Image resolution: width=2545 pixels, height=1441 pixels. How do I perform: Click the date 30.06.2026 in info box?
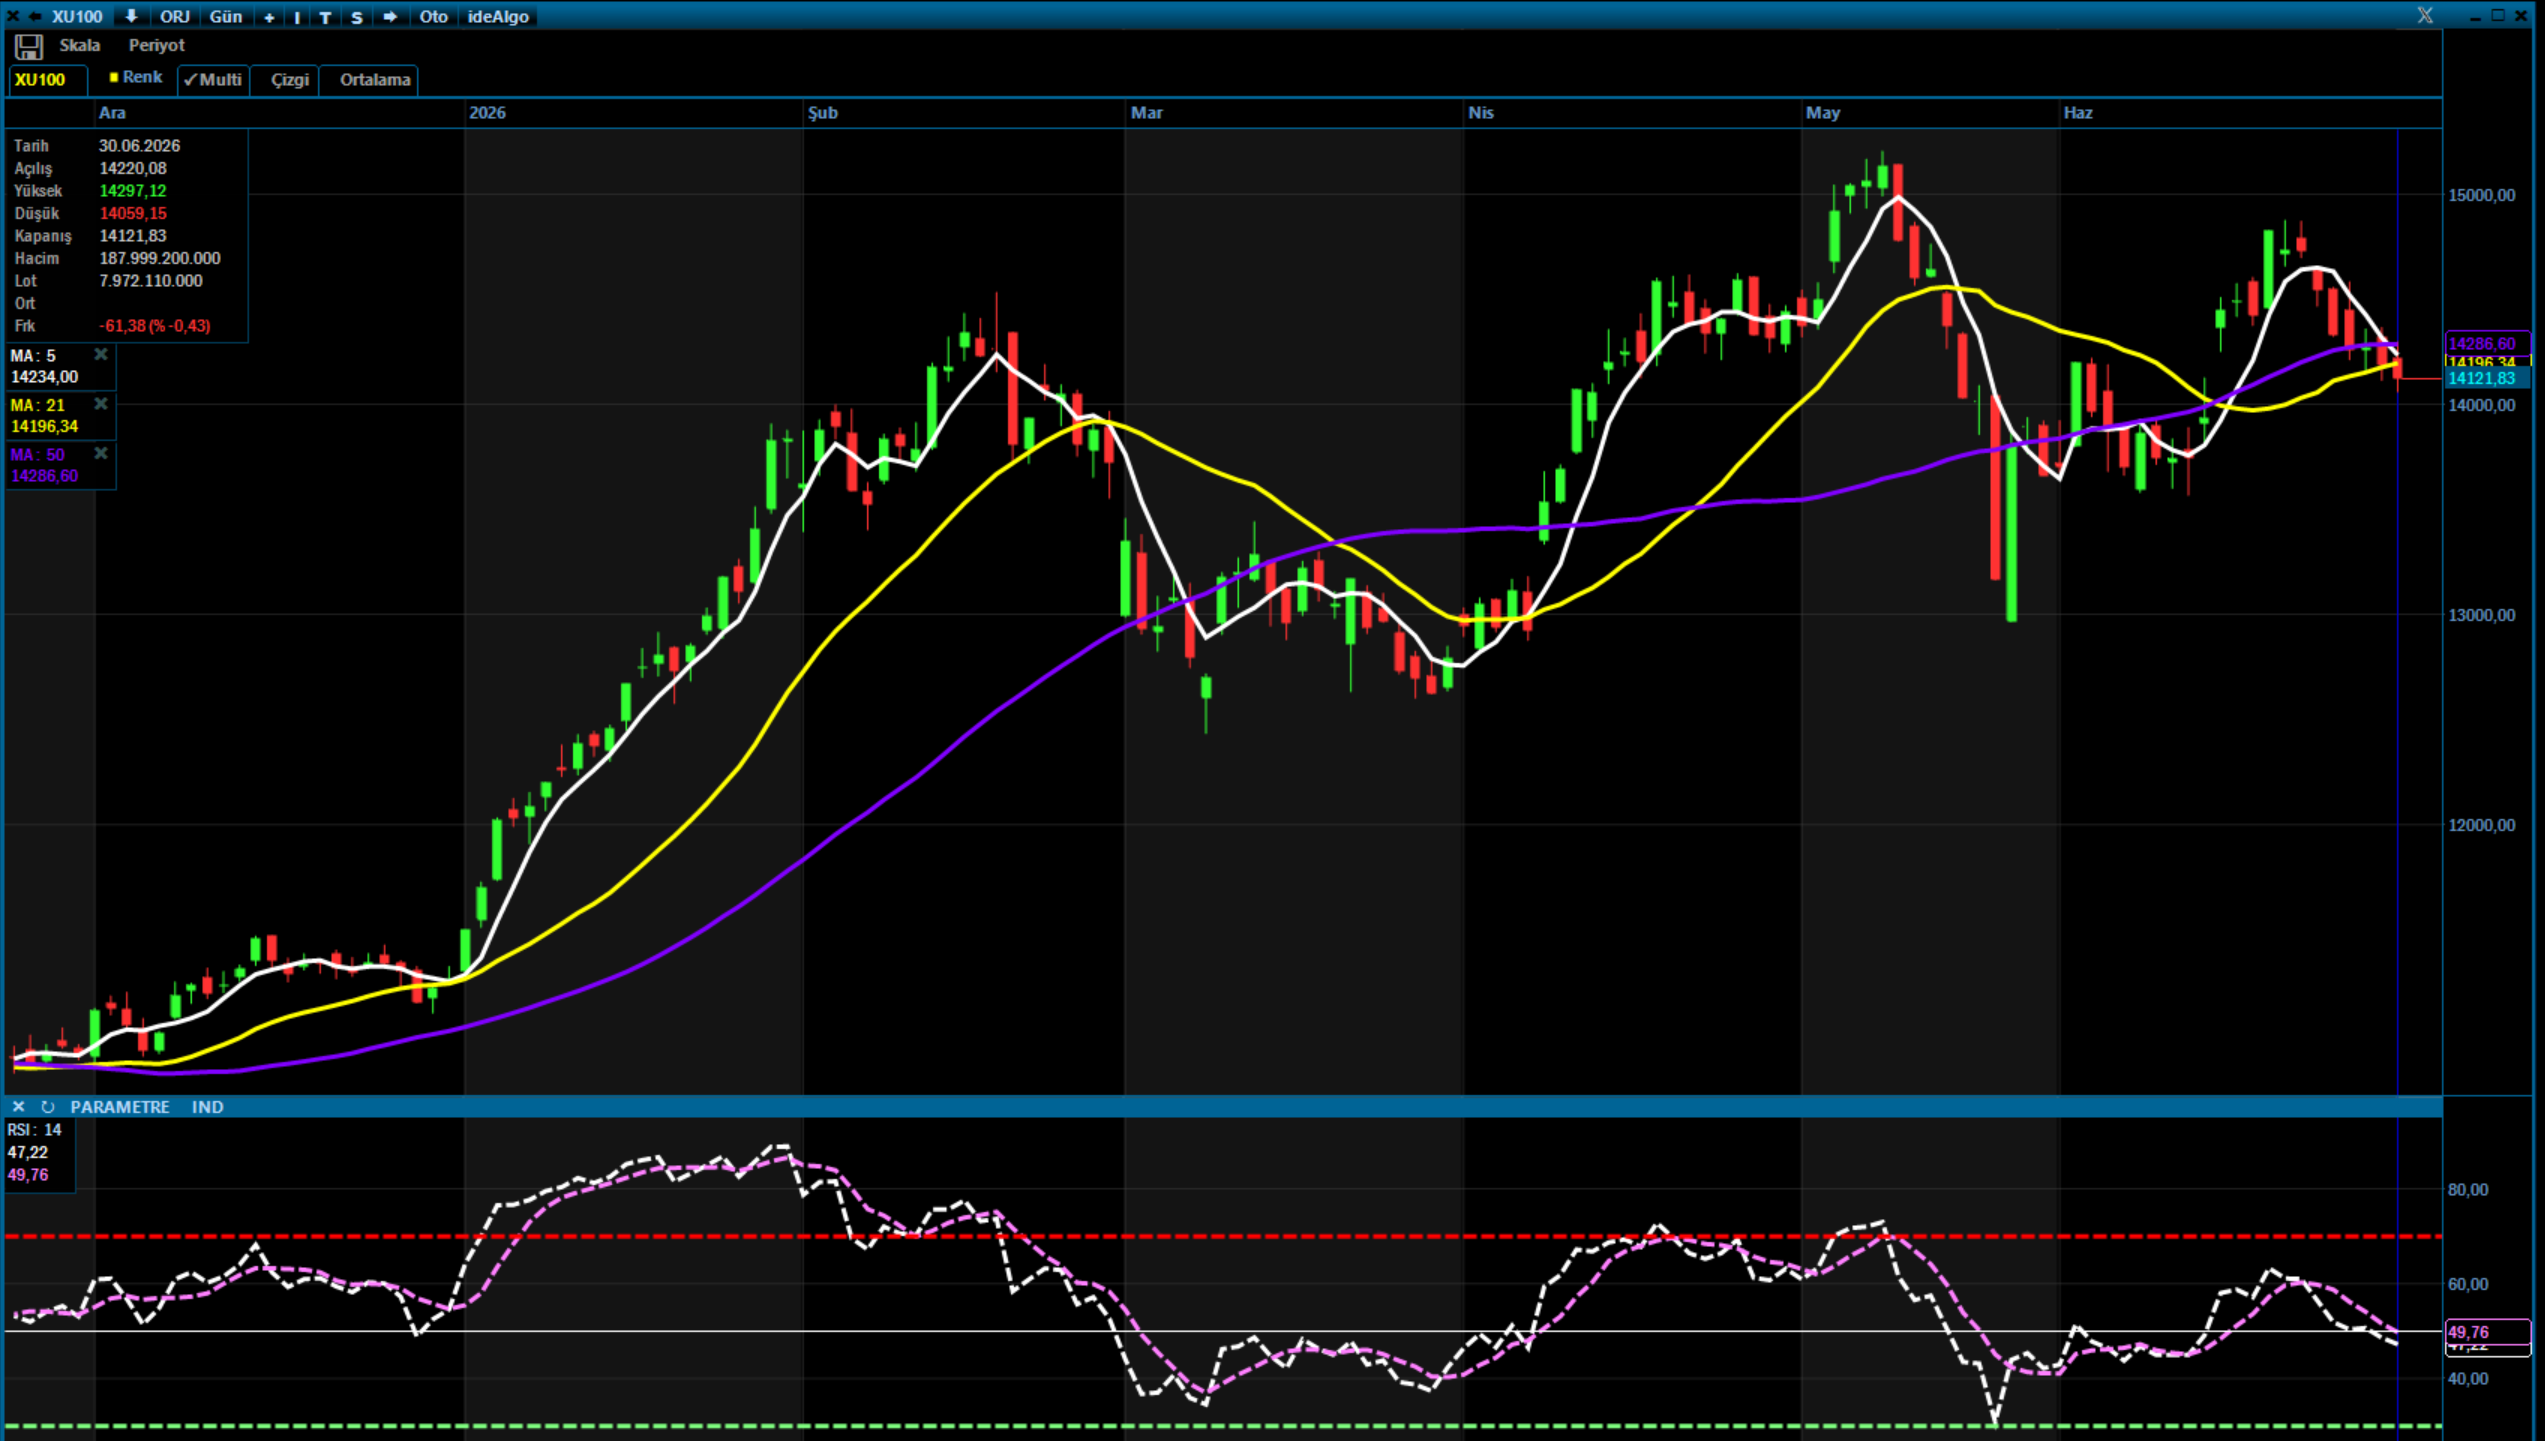(x=140, y=146)
